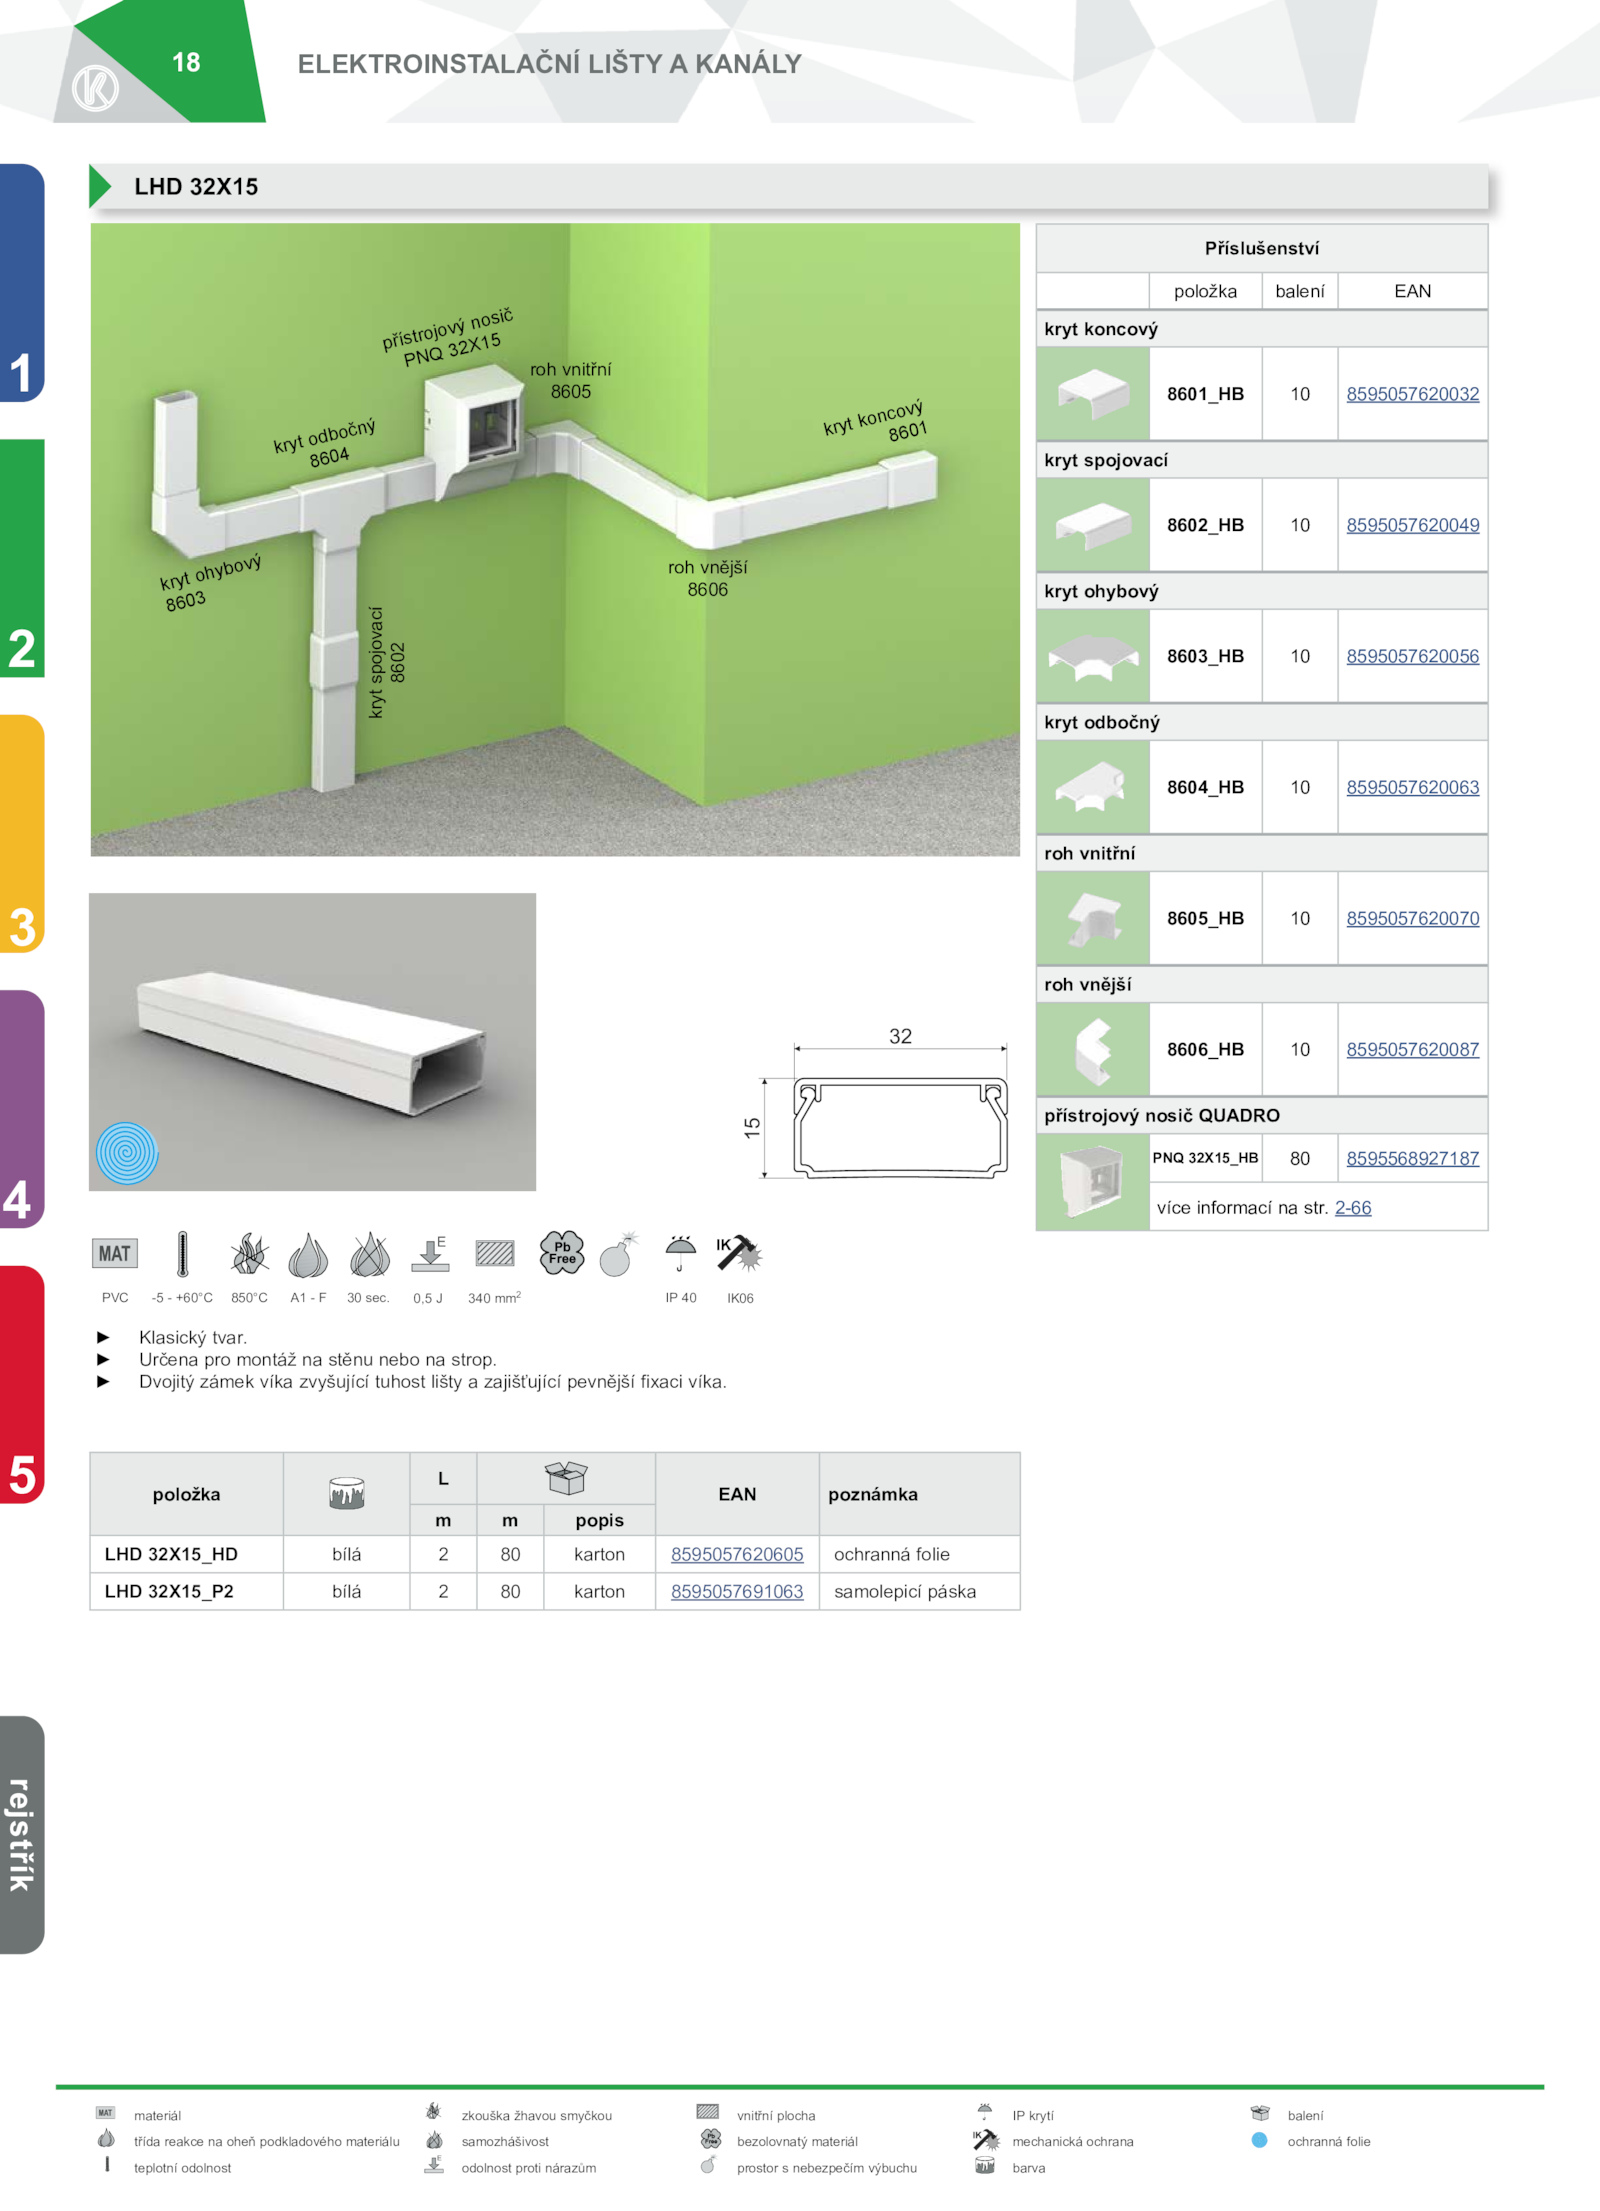This screenshot has width=1600, height=2211.
Task: Click the 8605_HB inner corner thumbnail
Action: 1093,918
